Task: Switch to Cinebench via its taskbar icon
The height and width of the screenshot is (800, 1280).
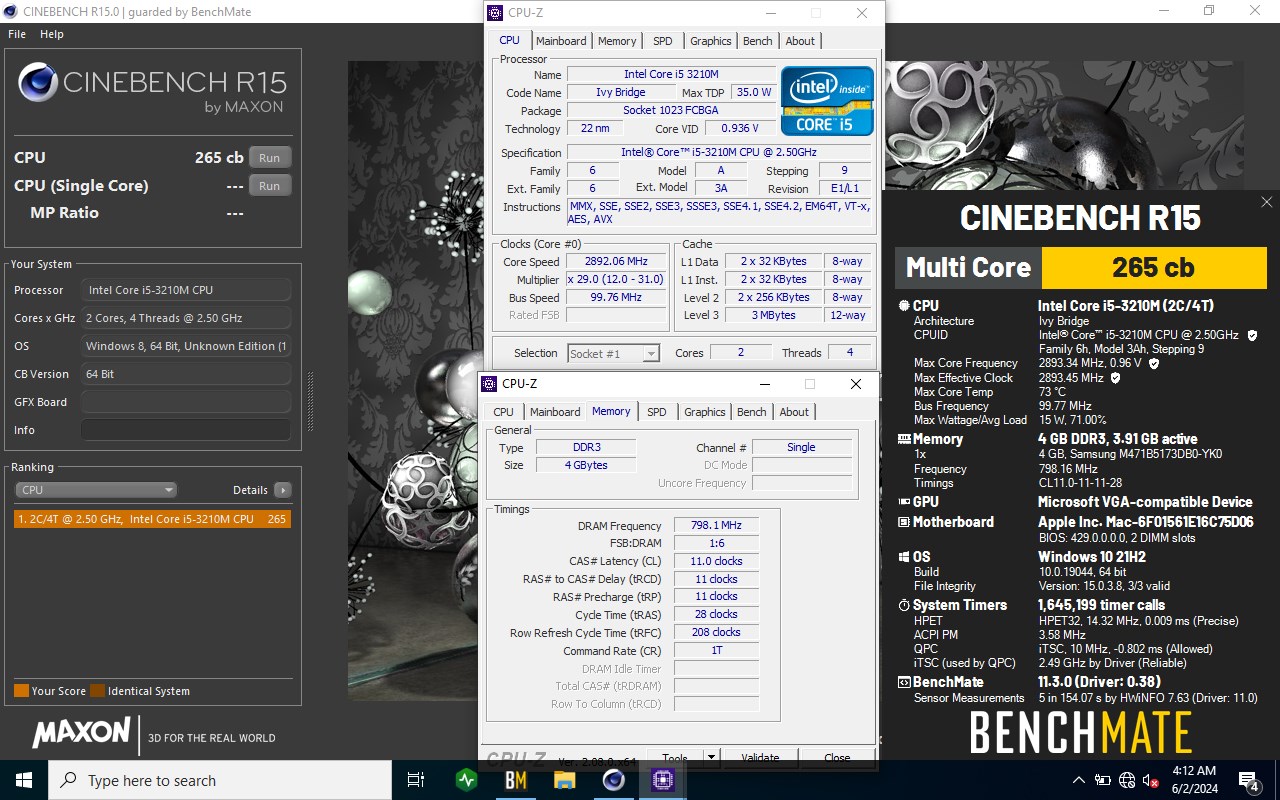Action: tap(614, 780)
